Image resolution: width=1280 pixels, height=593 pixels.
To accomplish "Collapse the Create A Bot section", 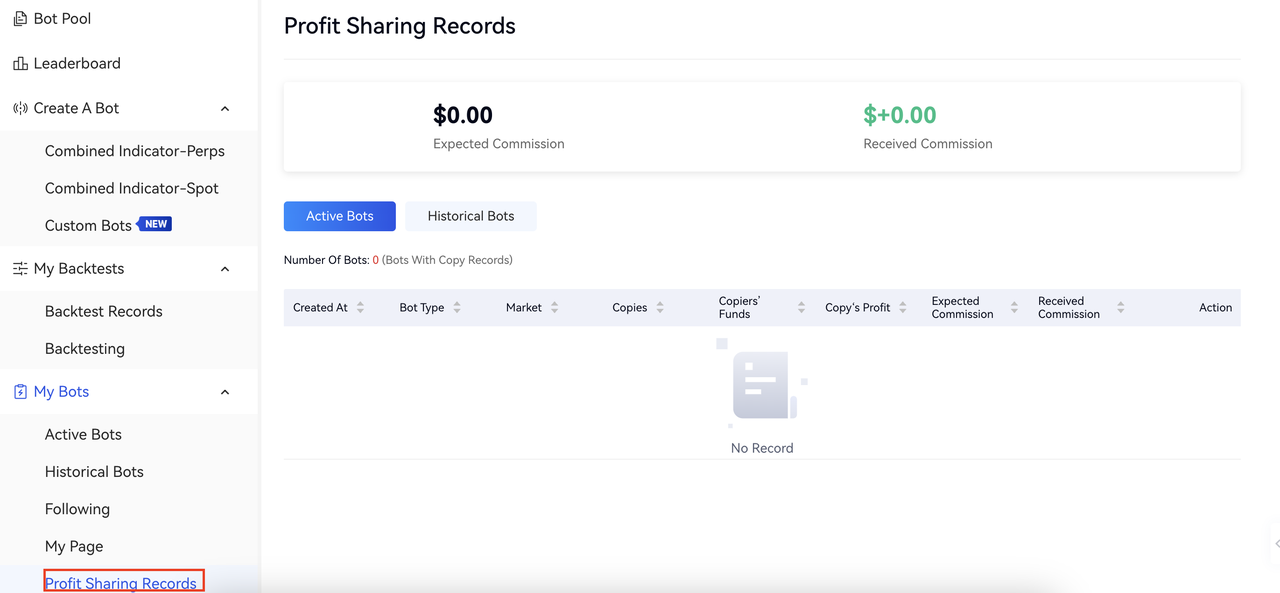I will [225, 109].
